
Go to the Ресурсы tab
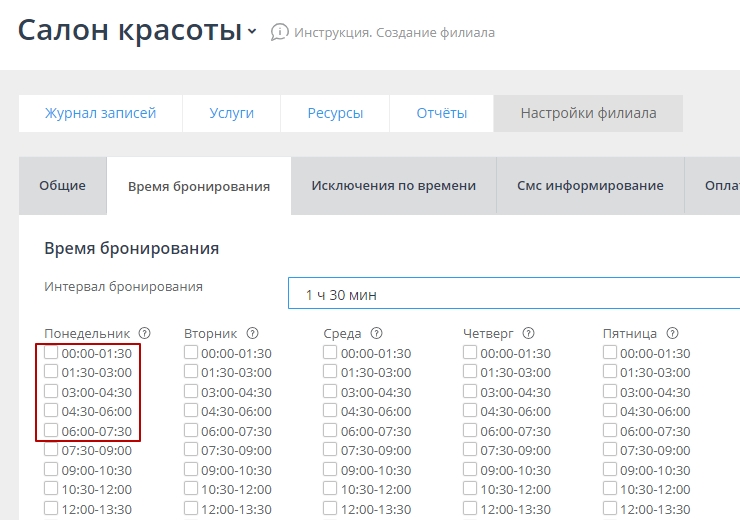(x=335, y=113)
